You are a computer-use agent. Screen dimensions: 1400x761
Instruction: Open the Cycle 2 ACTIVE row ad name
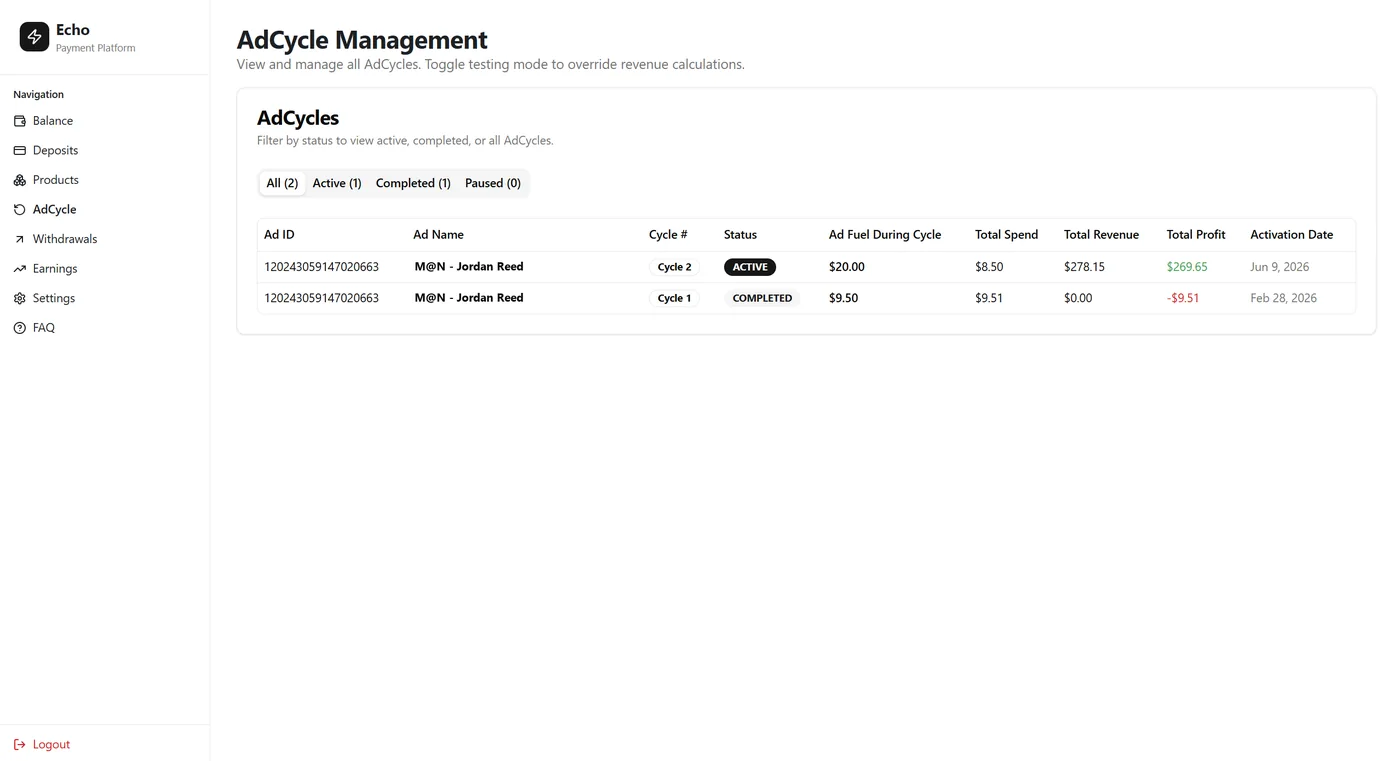pos(469,267)
